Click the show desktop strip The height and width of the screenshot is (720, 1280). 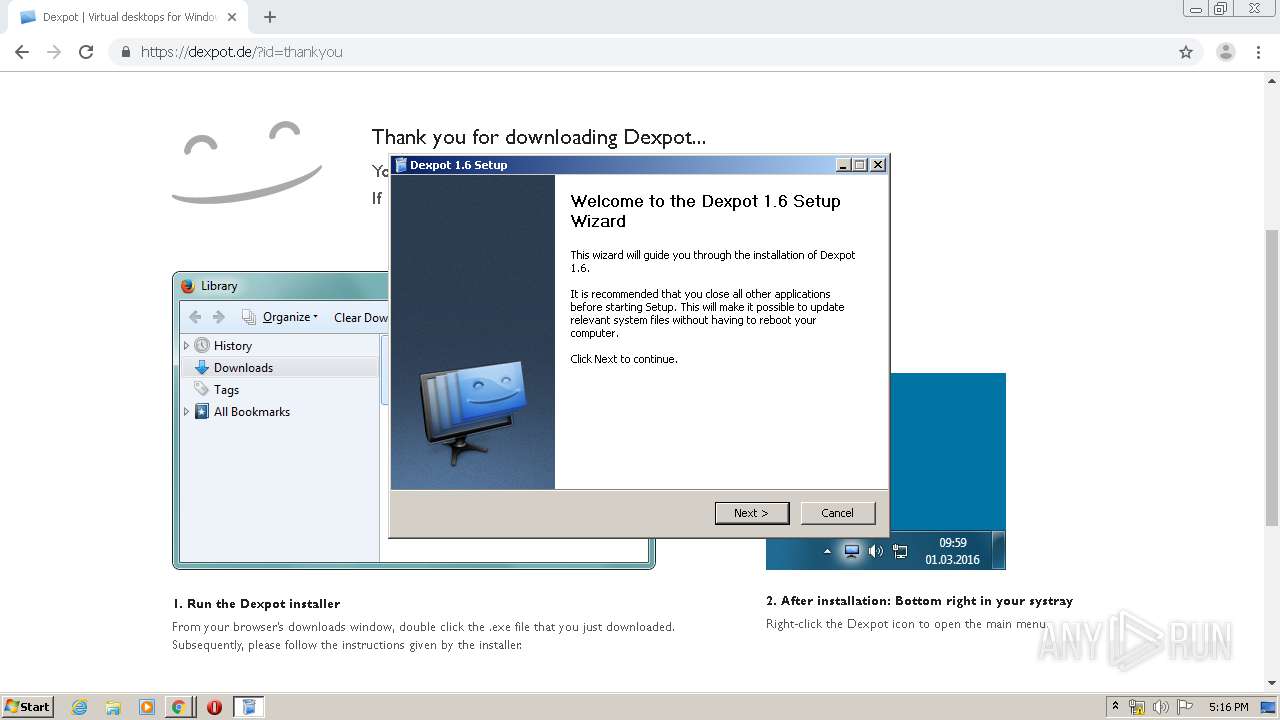coord(1269,707)
